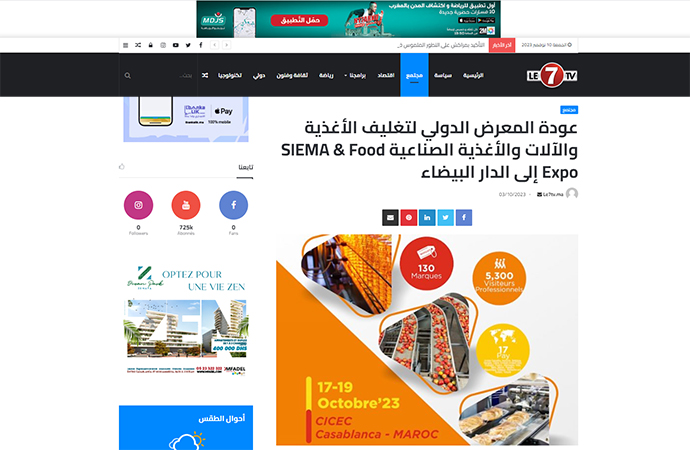Viewport: 690px width, 450px height.
Task: Open the Instagram followers circle icon
Action: 139,205
